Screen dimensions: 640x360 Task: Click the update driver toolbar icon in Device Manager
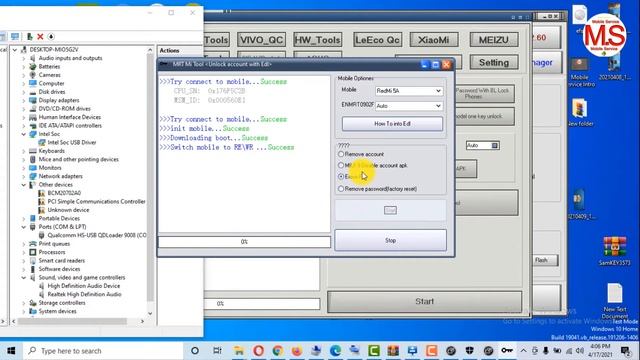point(29,36)
